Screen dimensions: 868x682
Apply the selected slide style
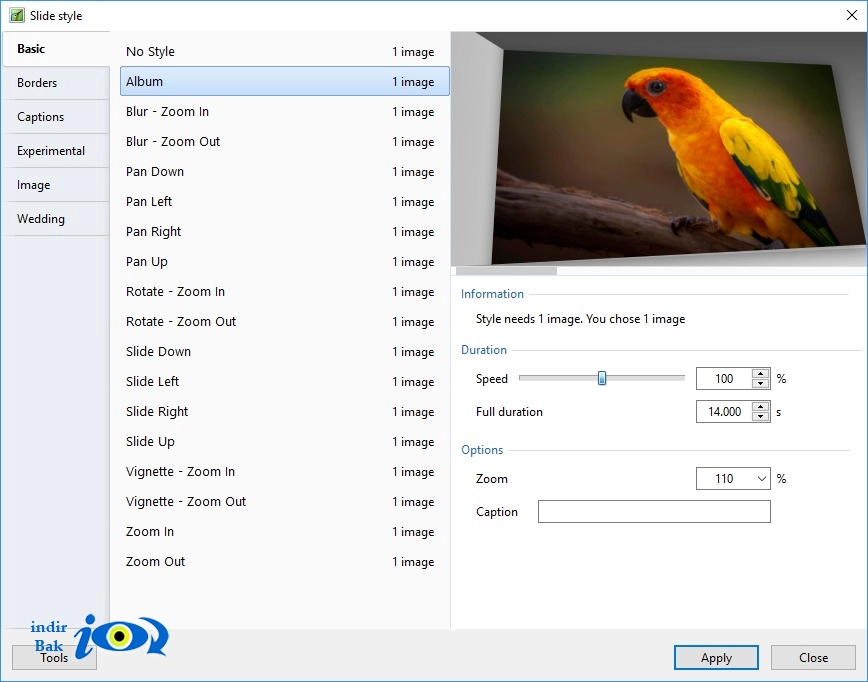(x=716, y=658)
